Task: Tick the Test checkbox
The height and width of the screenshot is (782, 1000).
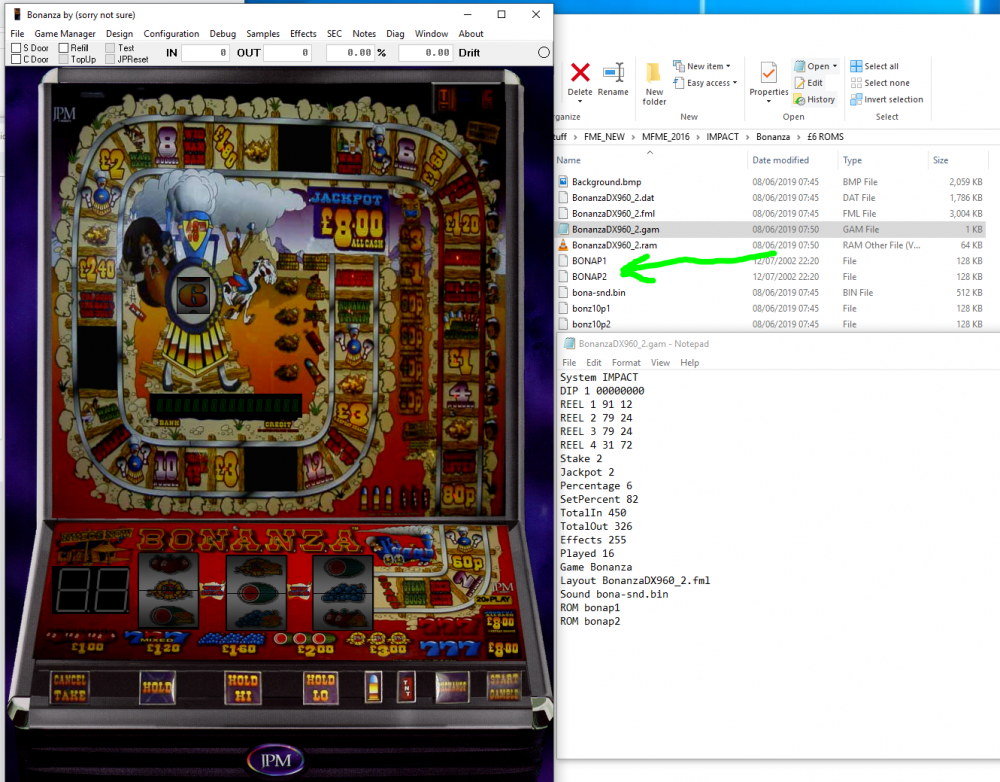Action: click(110, 48)
